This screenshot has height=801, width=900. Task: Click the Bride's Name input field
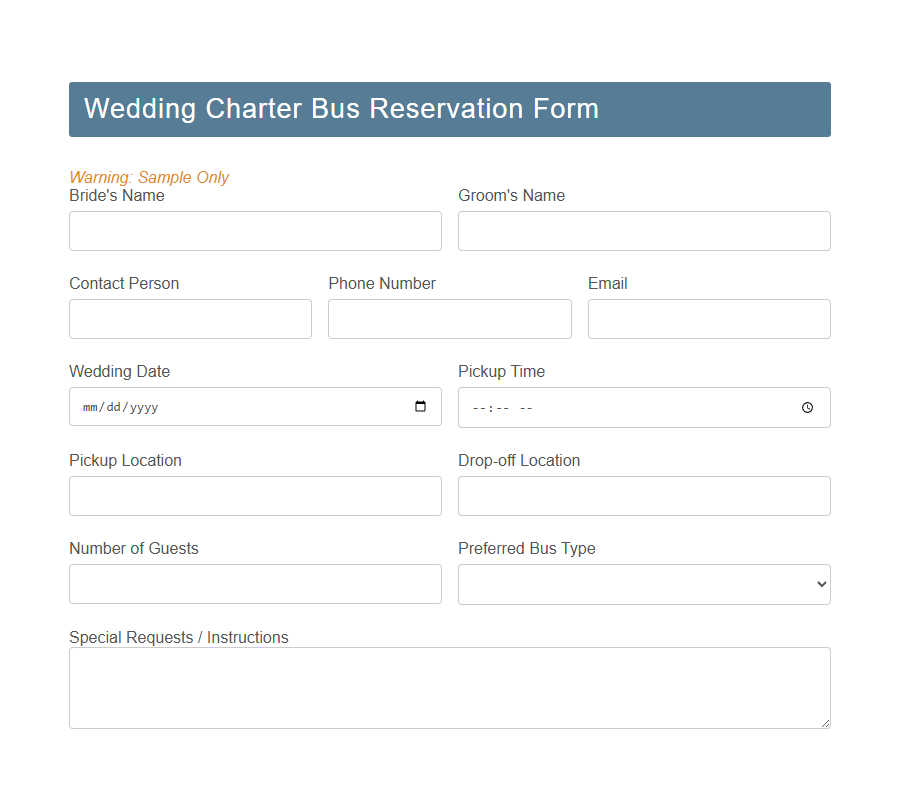coord(255,231)
